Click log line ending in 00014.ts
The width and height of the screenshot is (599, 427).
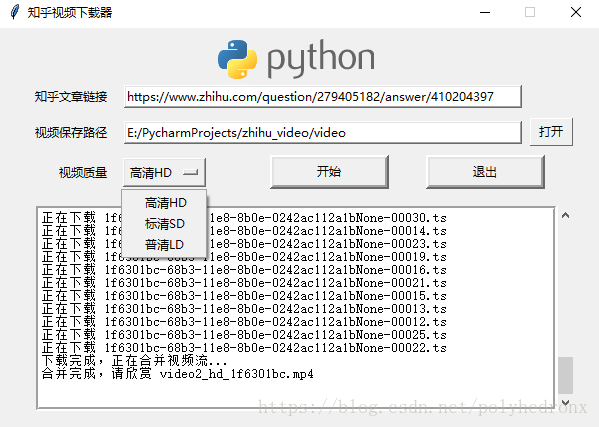pos(244,231)
